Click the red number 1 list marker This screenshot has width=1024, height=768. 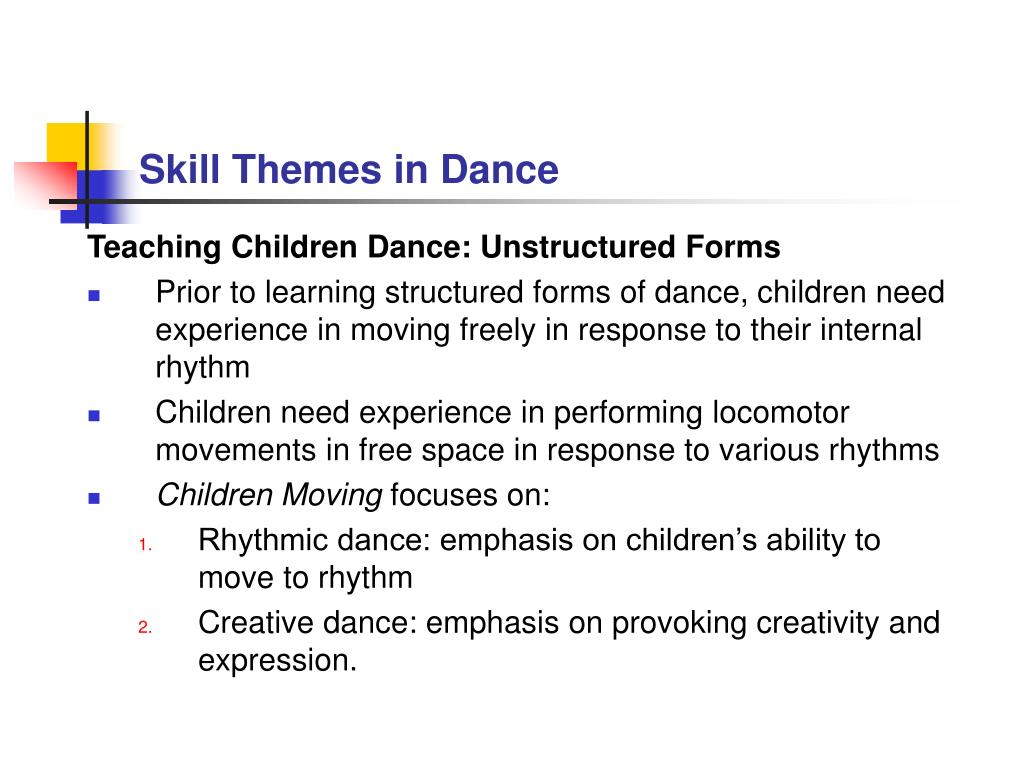pyautogui.click(x=145, y=545)
